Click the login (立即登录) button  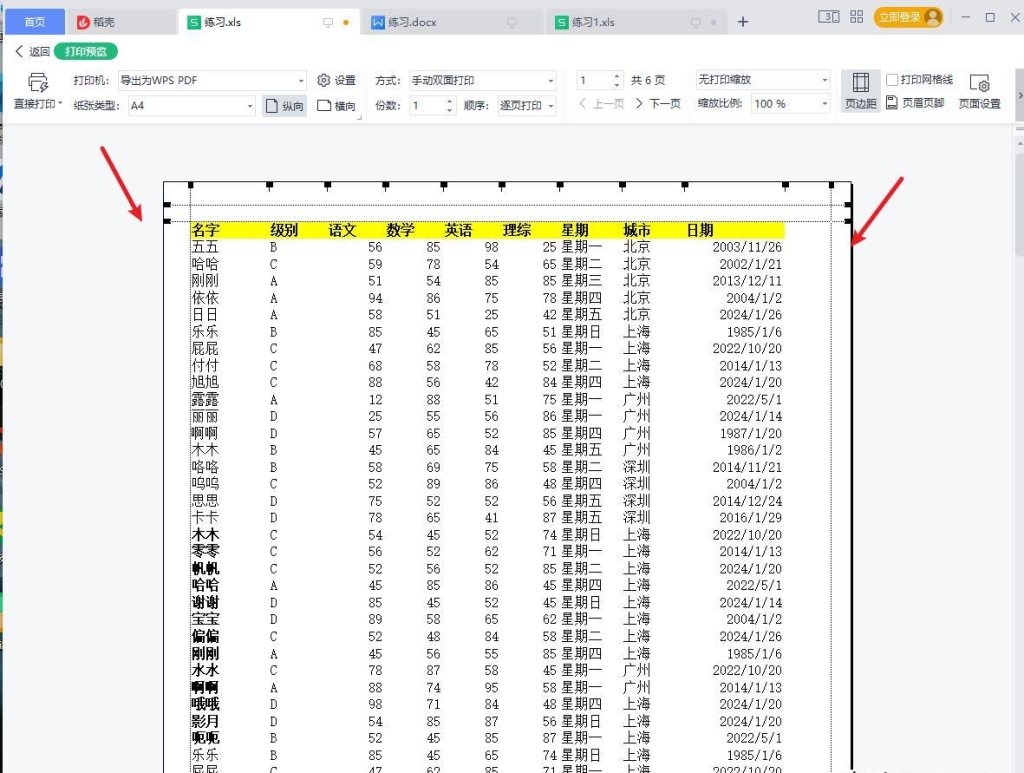pos(908,17)
